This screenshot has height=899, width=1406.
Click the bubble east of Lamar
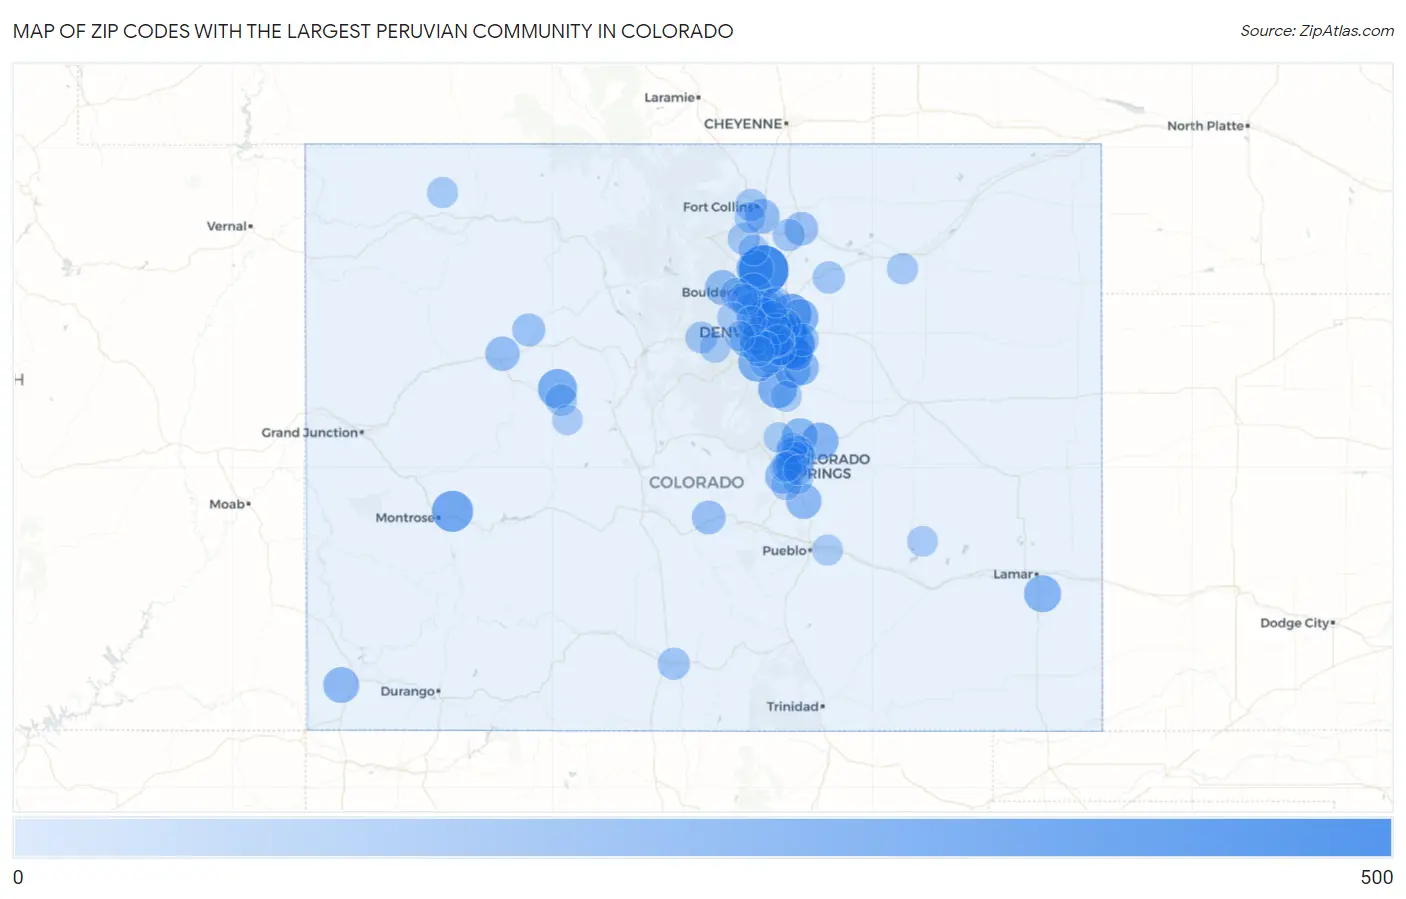1042,594
